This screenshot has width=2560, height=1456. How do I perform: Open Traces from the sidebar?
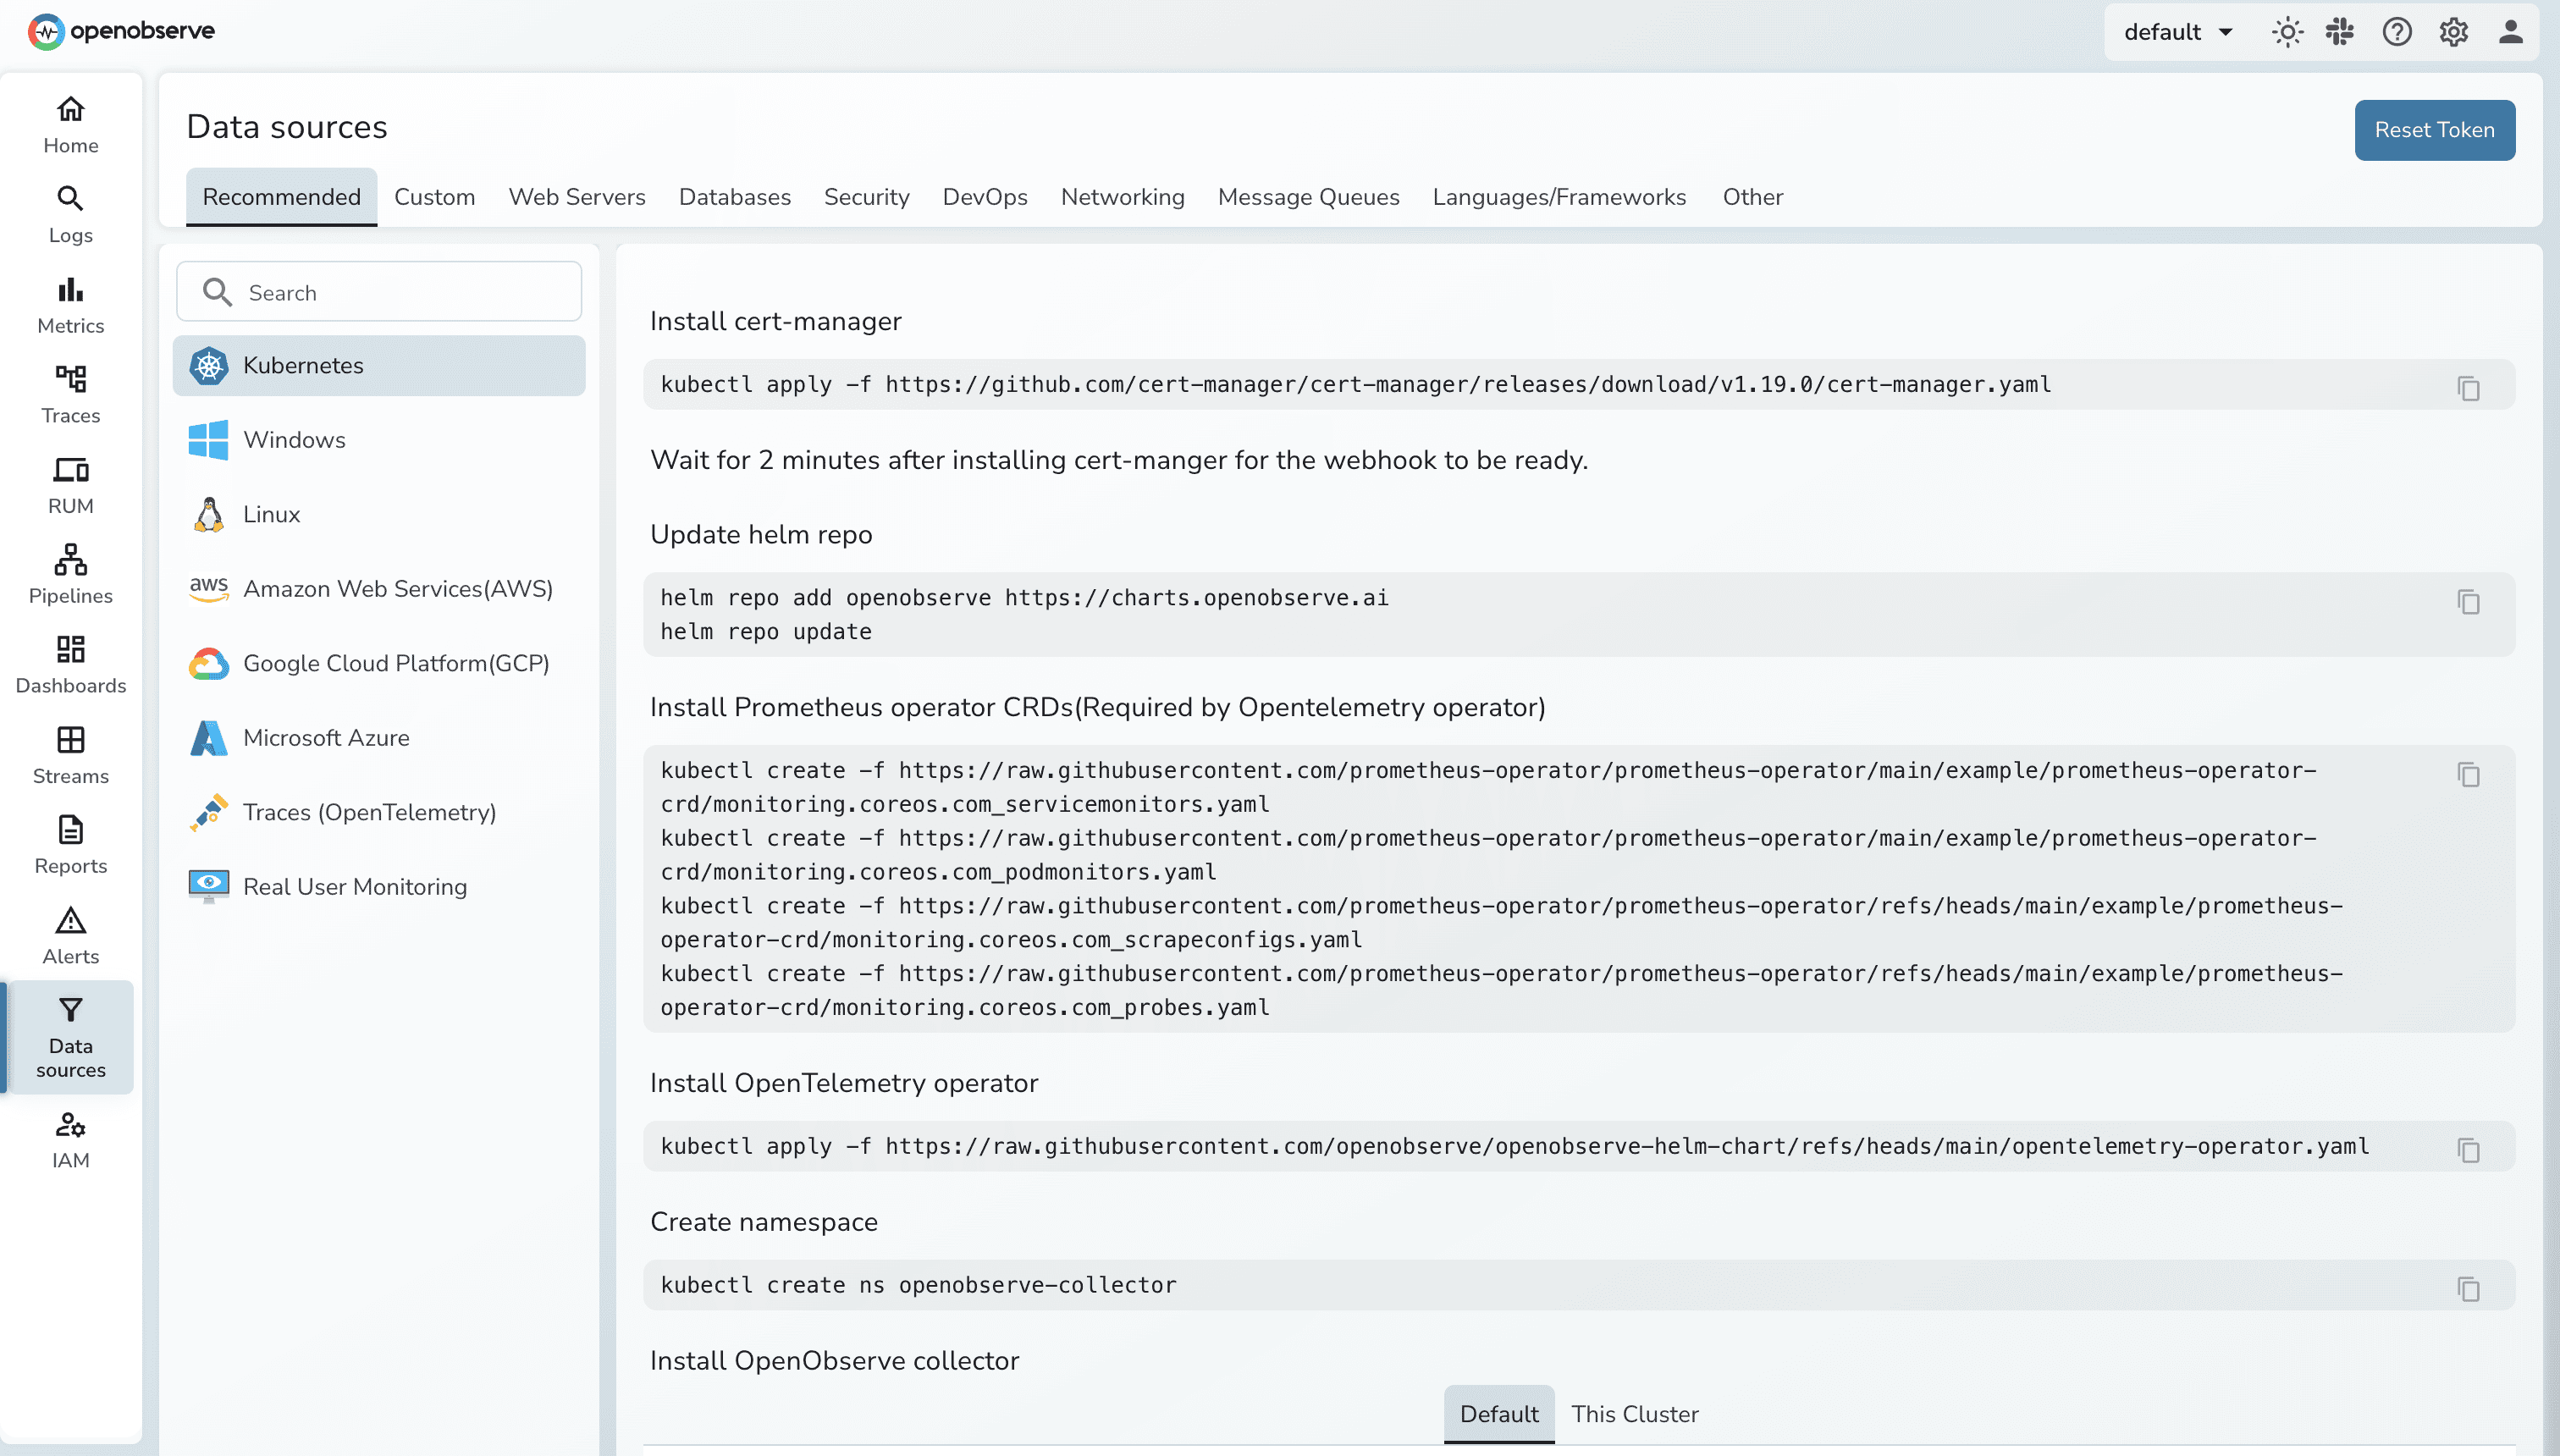(x=69, y=394)
